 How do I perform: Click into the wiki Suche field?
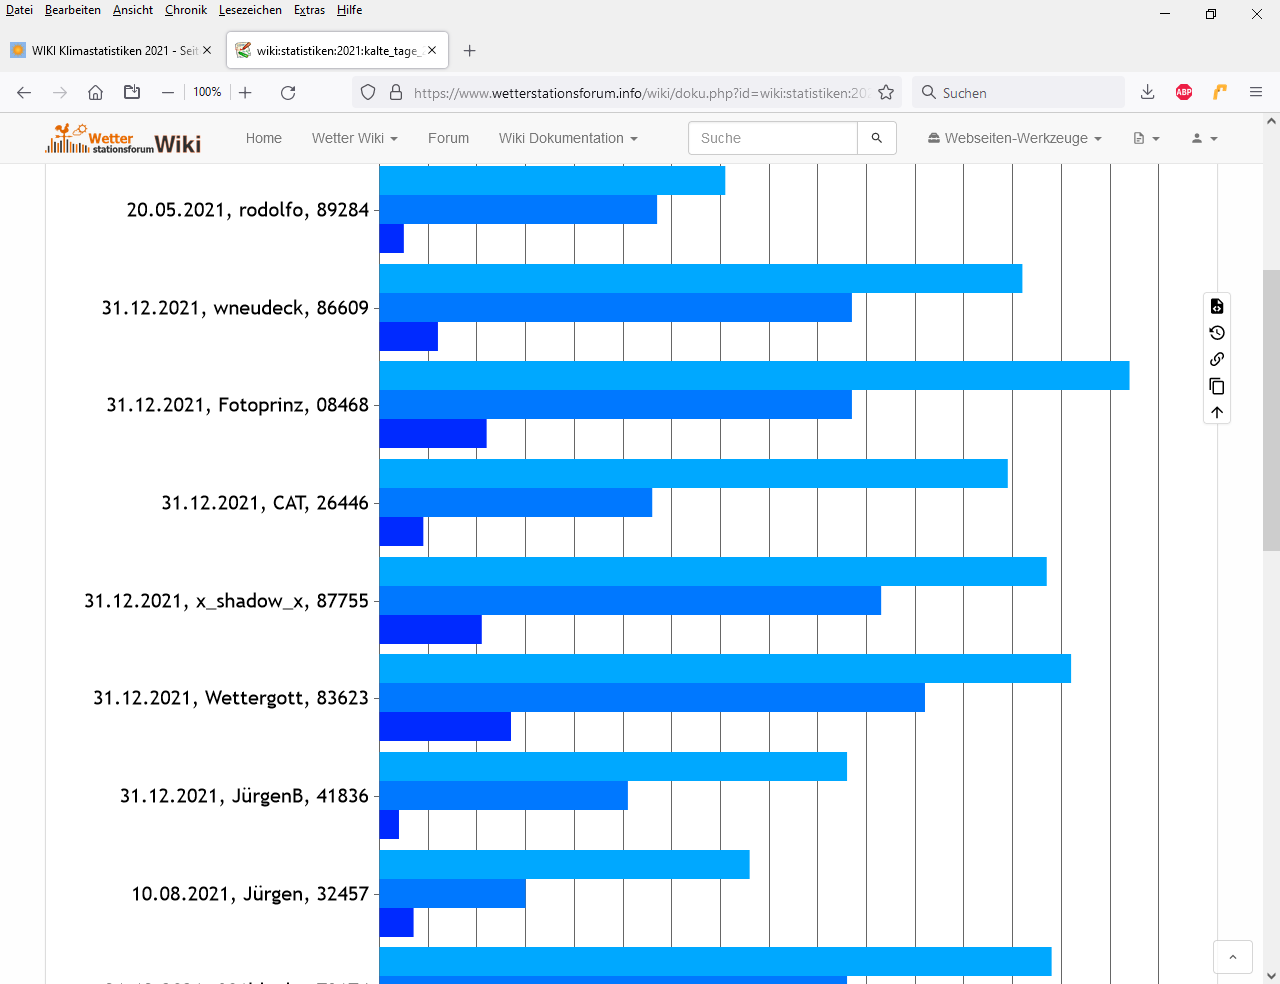772,138
